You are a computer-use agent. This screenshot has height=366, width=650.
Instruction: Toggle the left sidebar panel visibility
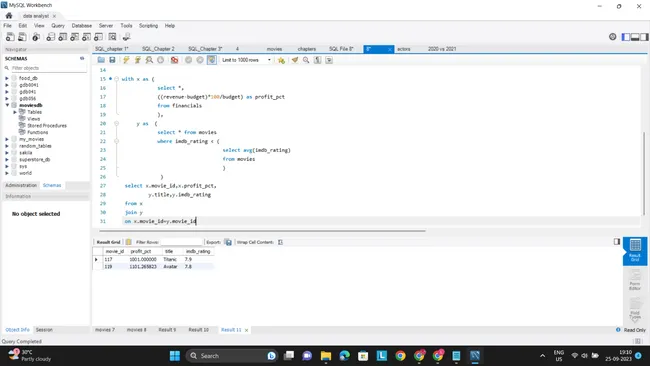tap(626, 37)
